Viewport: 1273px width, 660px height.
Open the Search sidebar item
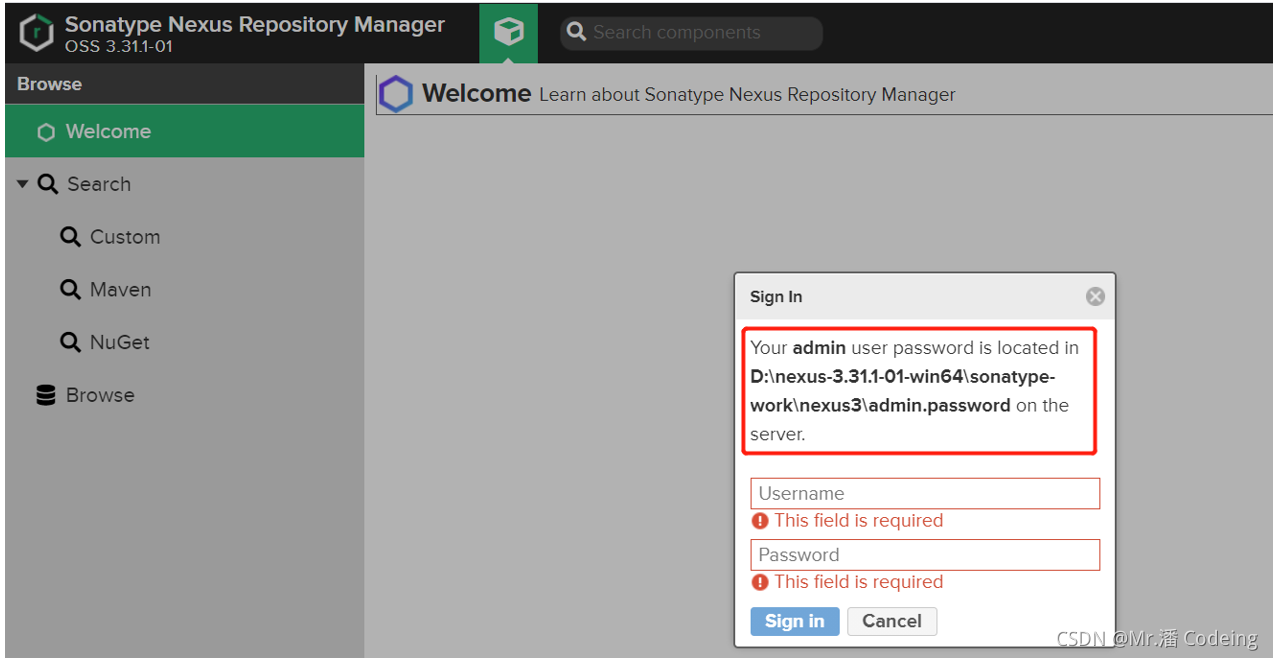click(x=184, y=184)
